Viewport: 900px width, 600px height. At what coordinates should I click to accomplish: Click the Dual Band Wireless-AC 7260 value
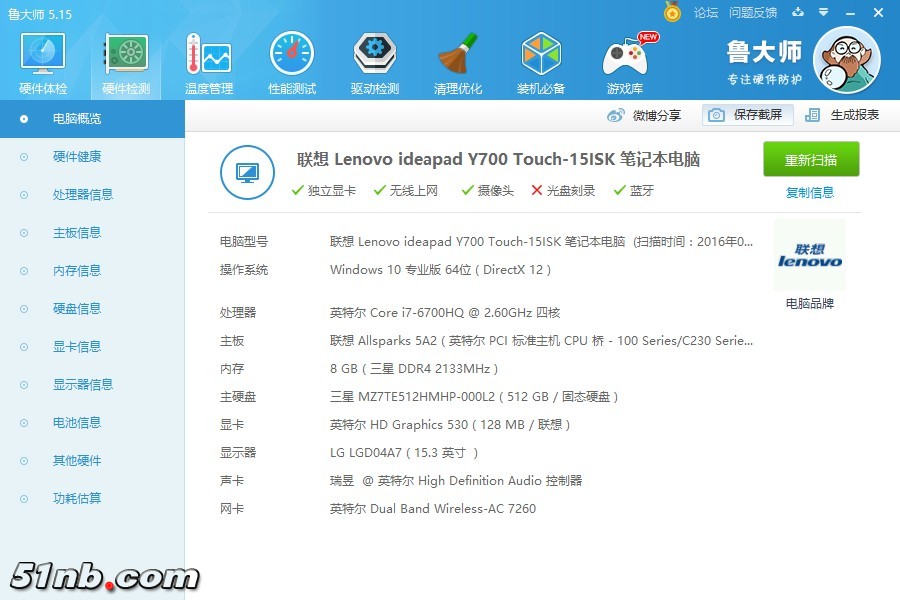[433, 509]
